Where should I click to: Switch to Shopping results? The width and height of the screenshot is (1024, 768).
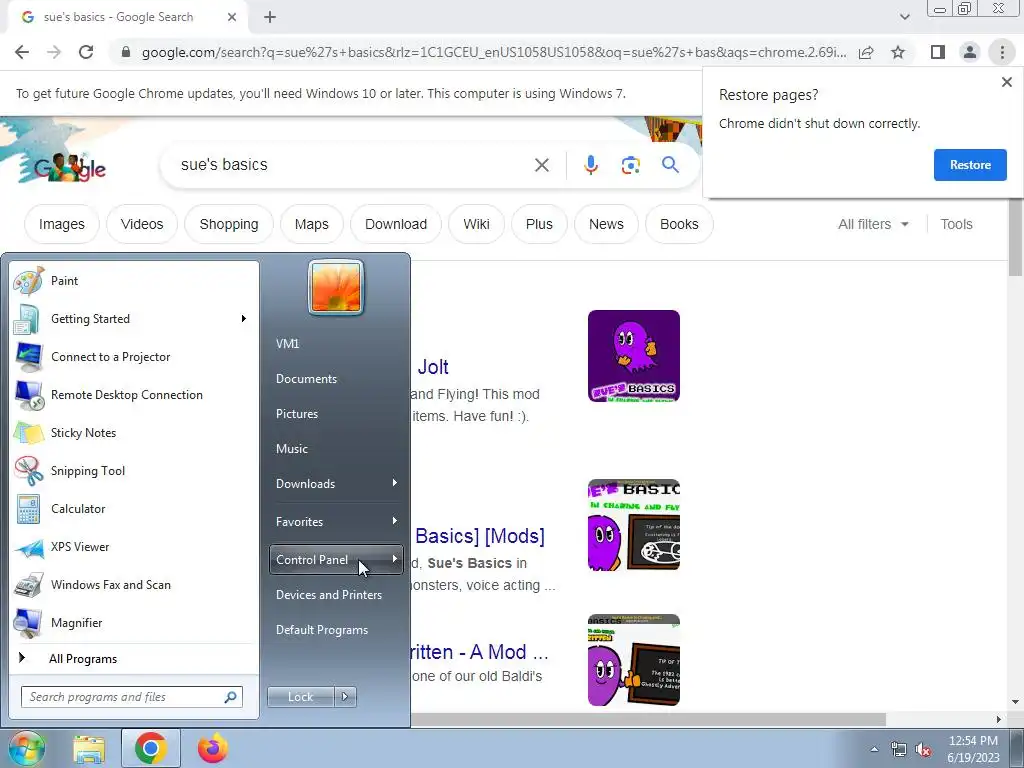(x=229, y=224)
